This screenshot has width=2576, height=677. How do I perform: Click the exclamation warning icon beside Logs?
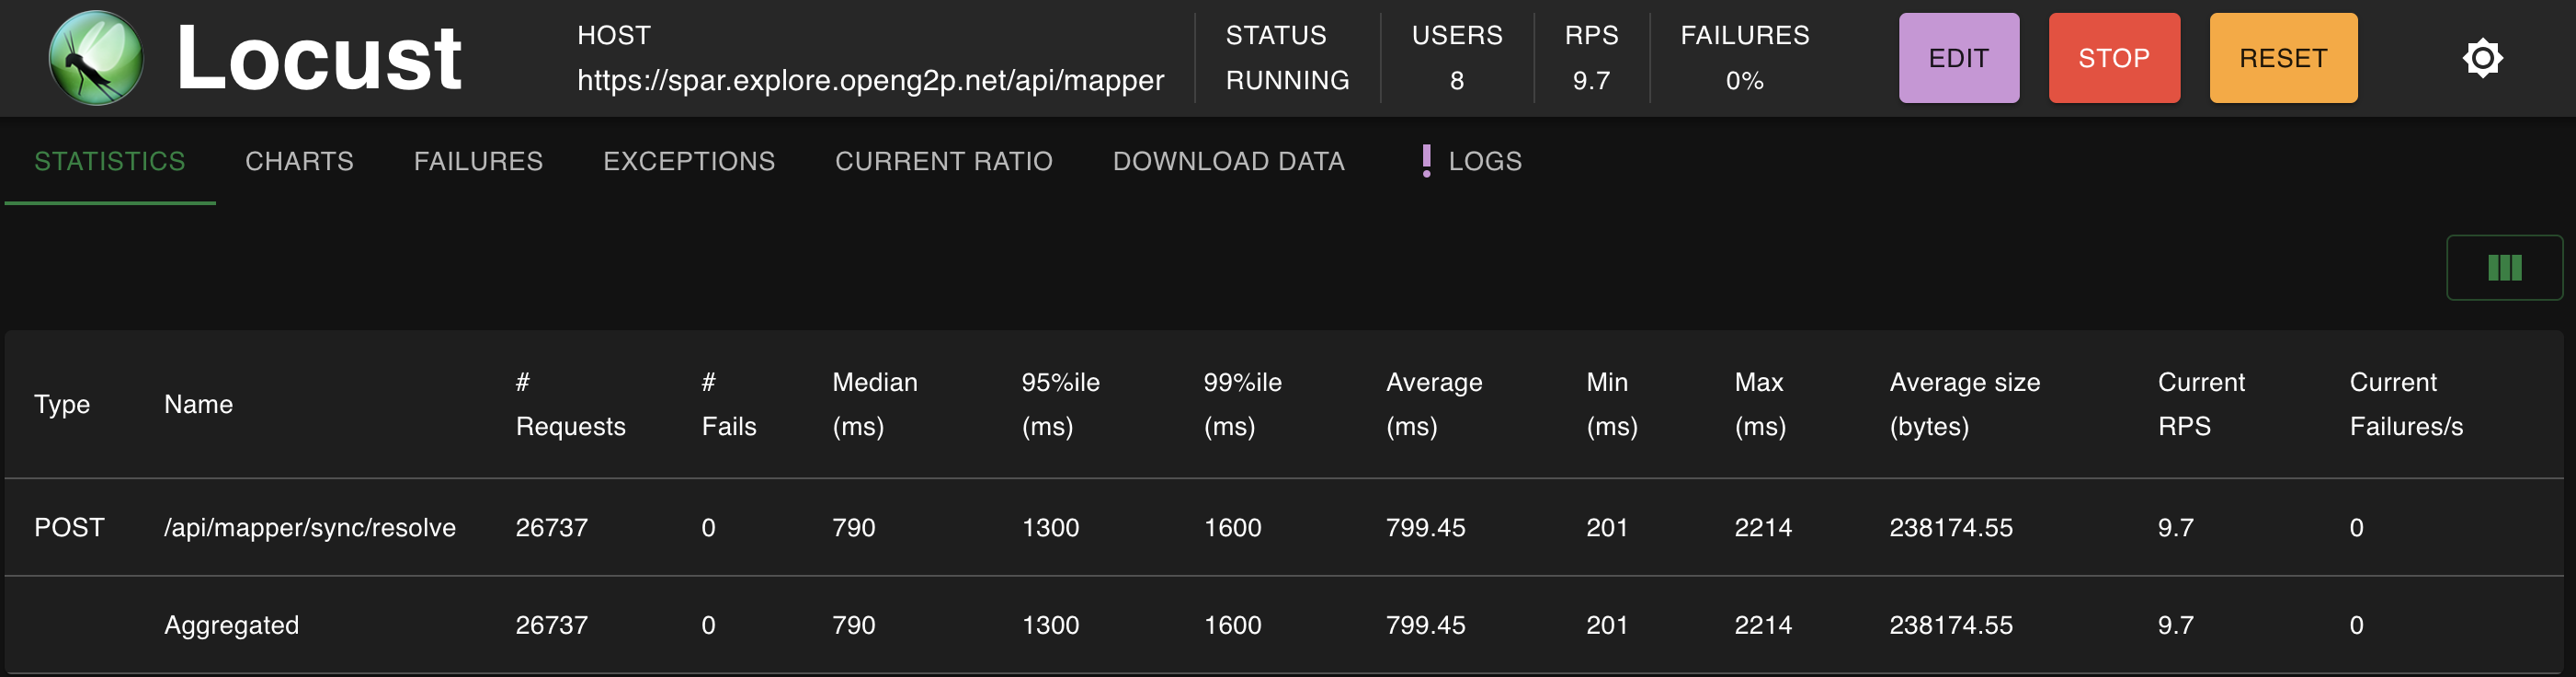pos(1426,161)
